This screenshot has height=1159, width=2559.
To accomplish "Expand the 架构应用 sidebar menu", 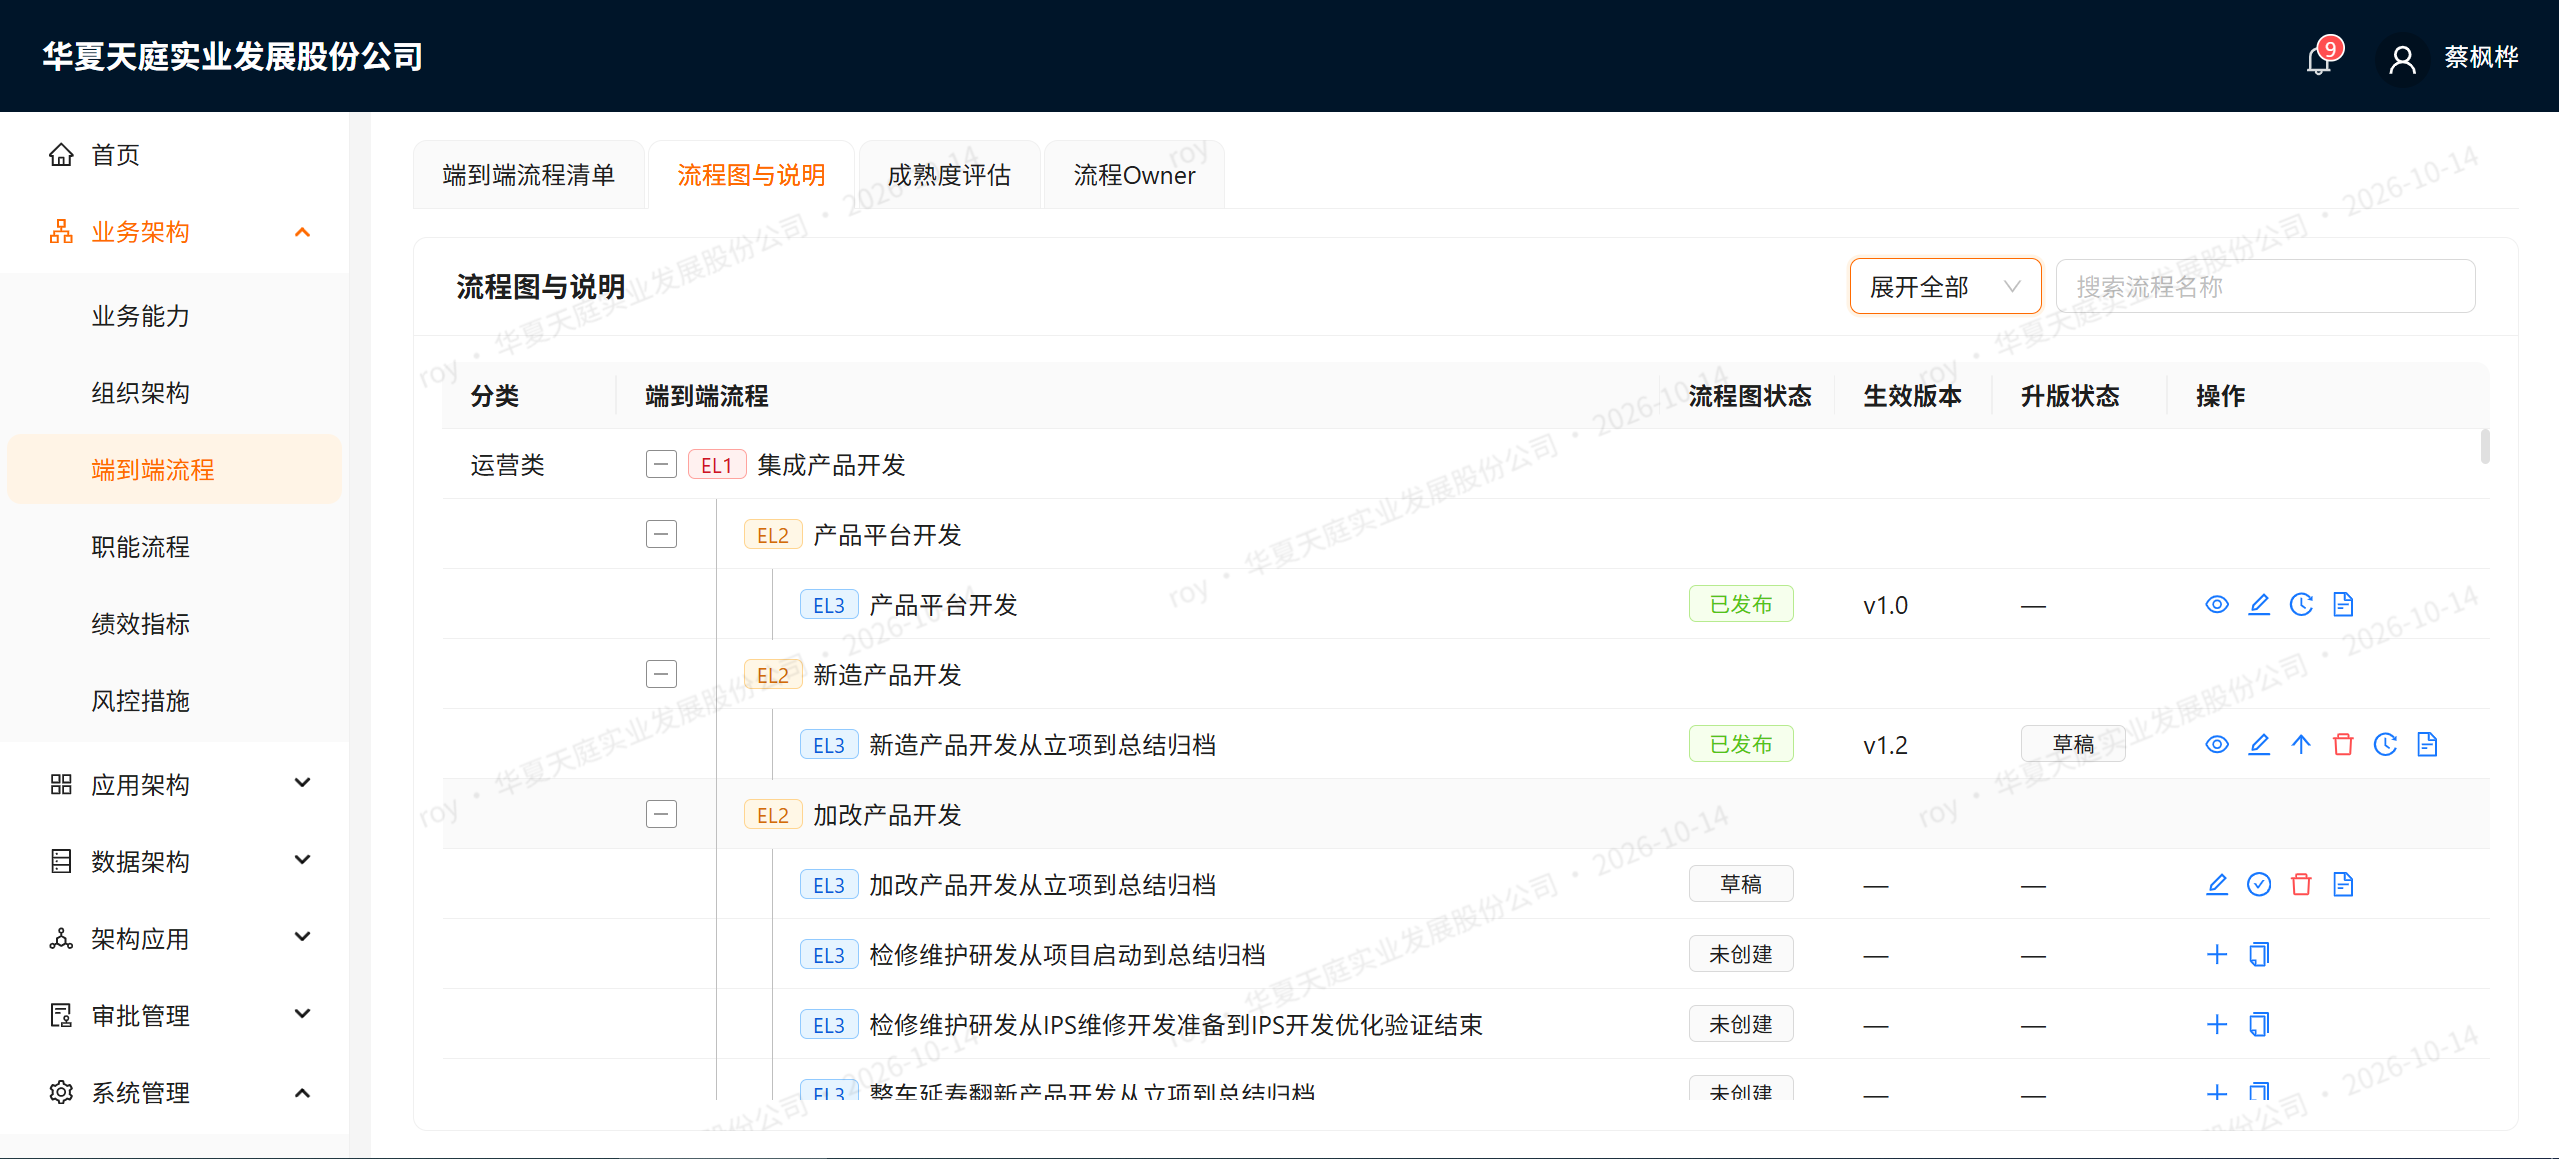I will point(175,939).
